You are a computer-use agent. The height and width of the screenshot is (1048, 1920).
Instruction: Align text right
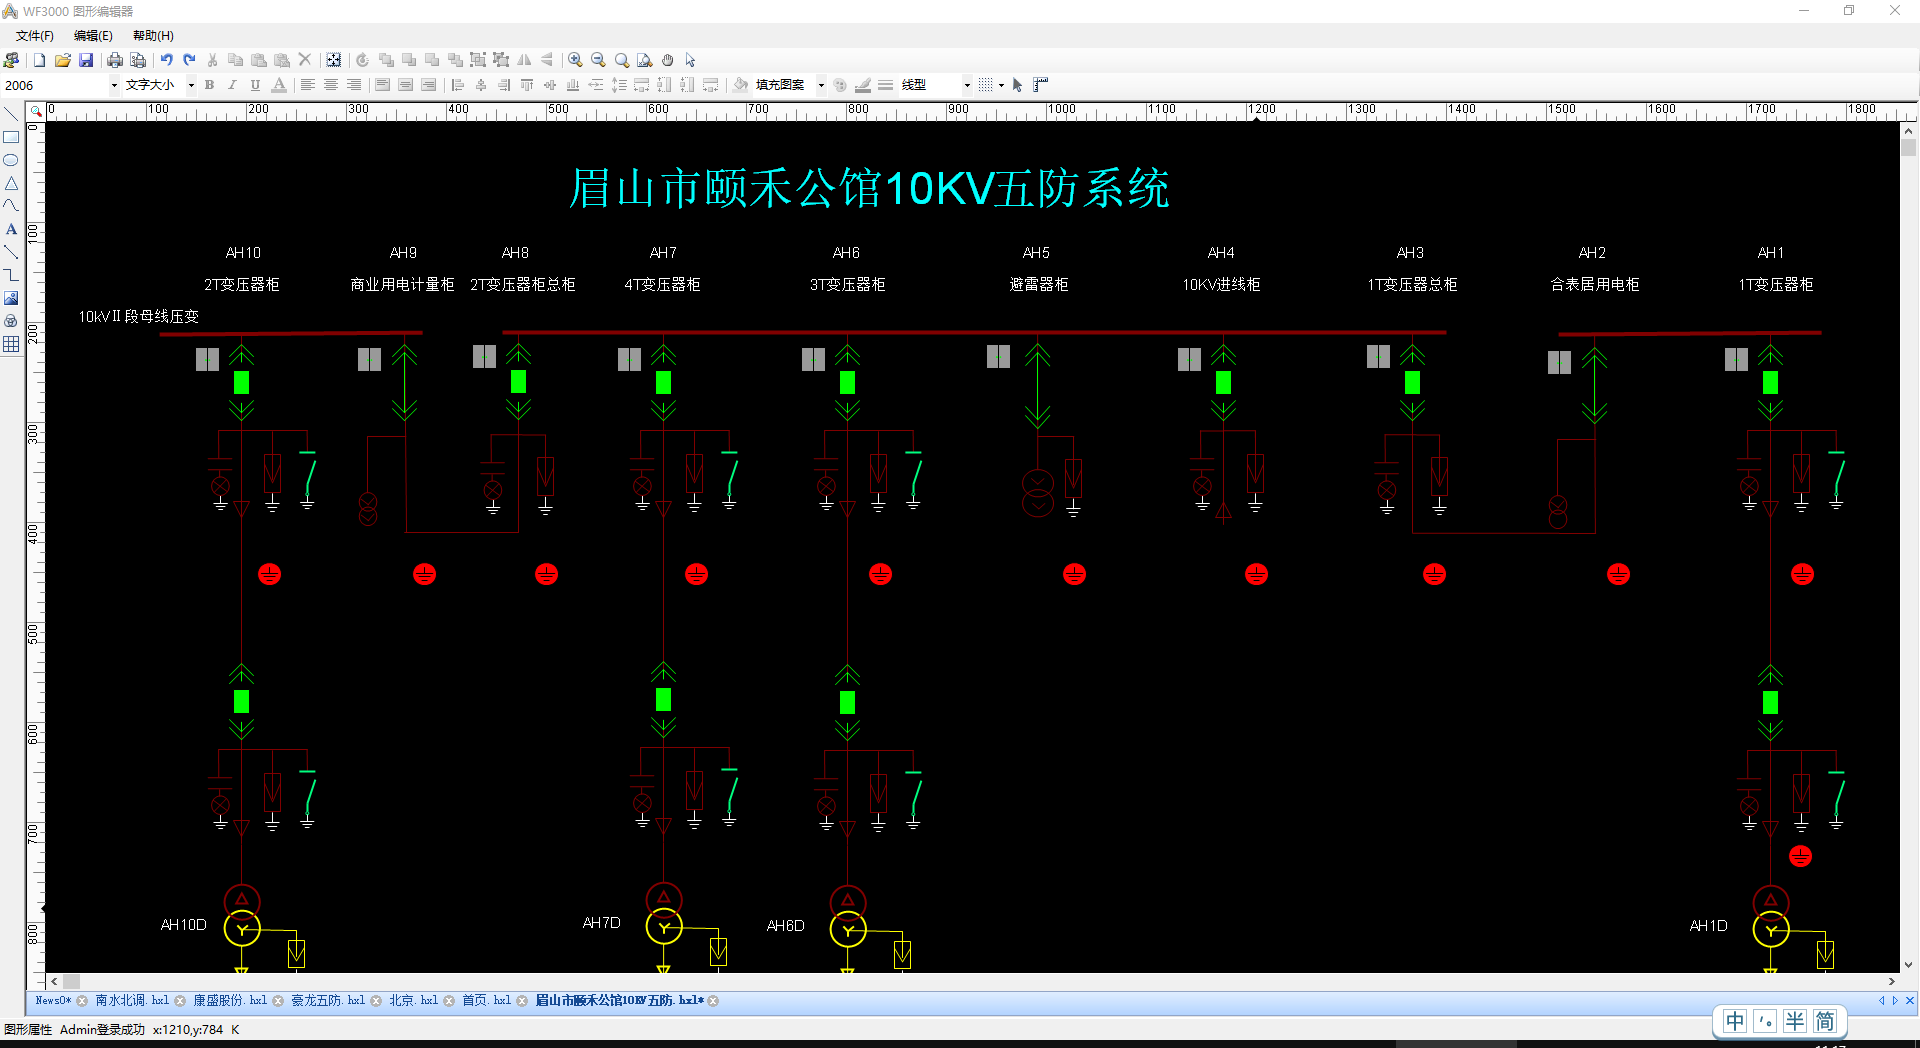click(x=354, y=85)
